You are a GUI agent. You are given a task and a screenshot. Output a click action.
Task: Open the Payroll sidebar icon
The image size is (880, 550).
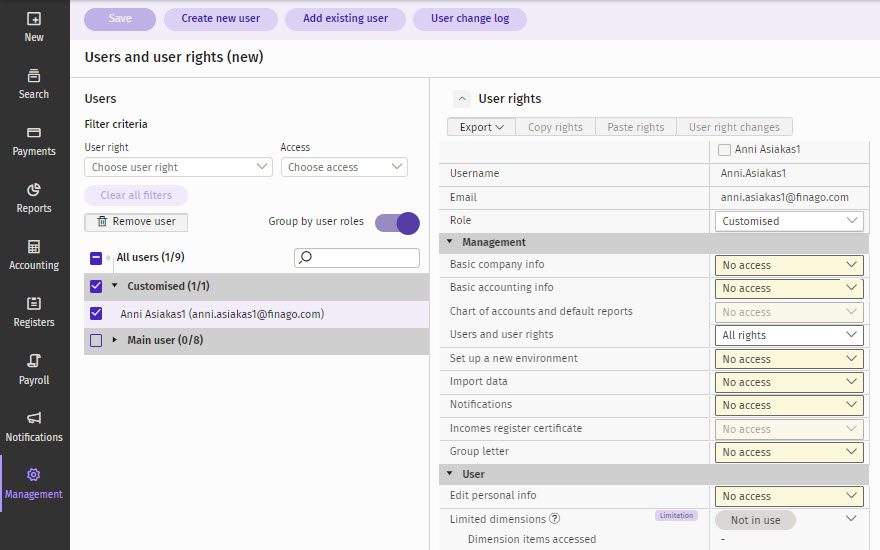coord(34,360)
